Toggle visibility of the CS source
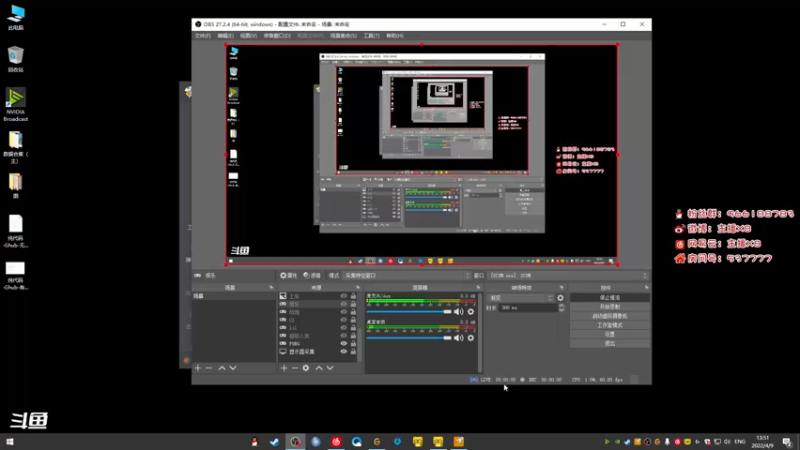Screen dimensions: 800x450 pyautogui.click(x=344, y=320)
